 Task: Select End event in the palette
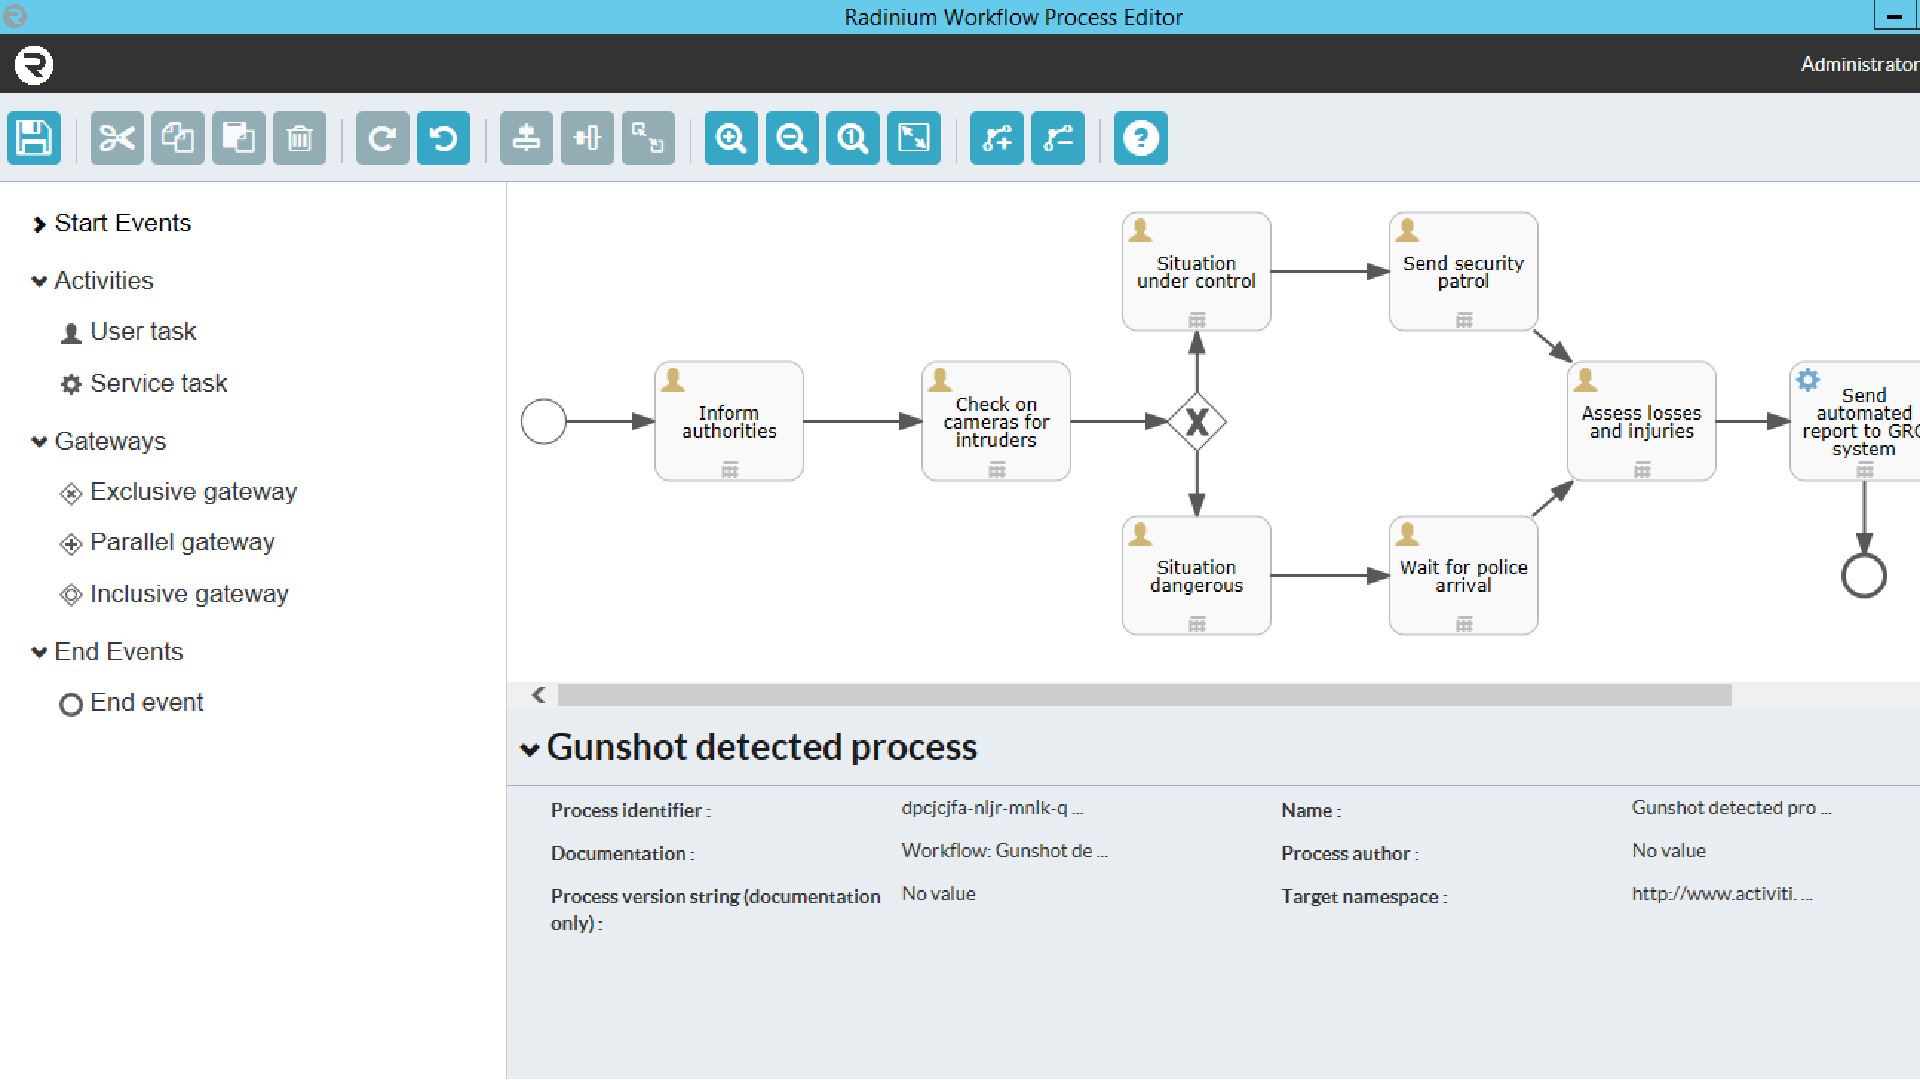pyautogui.click(x=132, y=703)
